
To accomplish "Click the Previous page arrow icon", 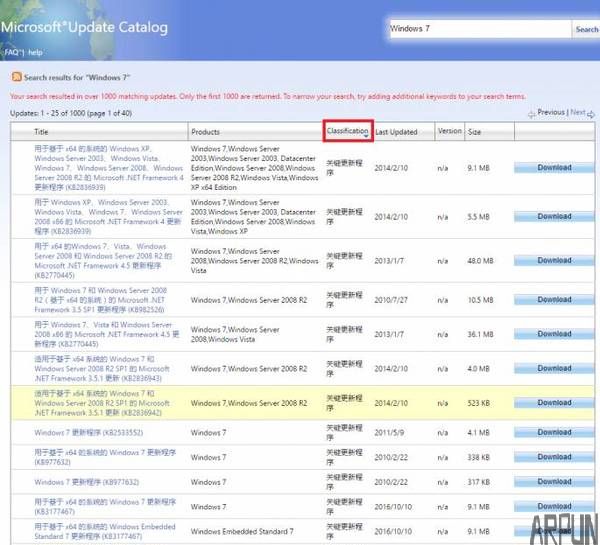I will pos(532,114).
